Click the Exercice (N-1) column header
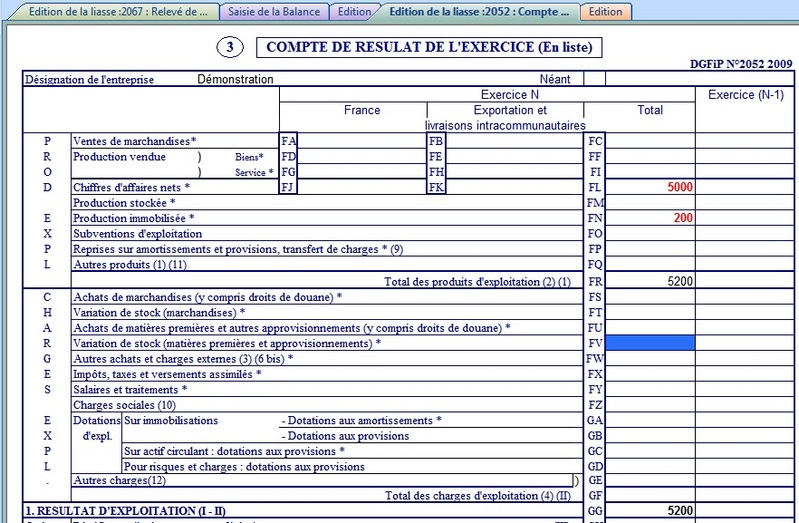 pos(745,95)
